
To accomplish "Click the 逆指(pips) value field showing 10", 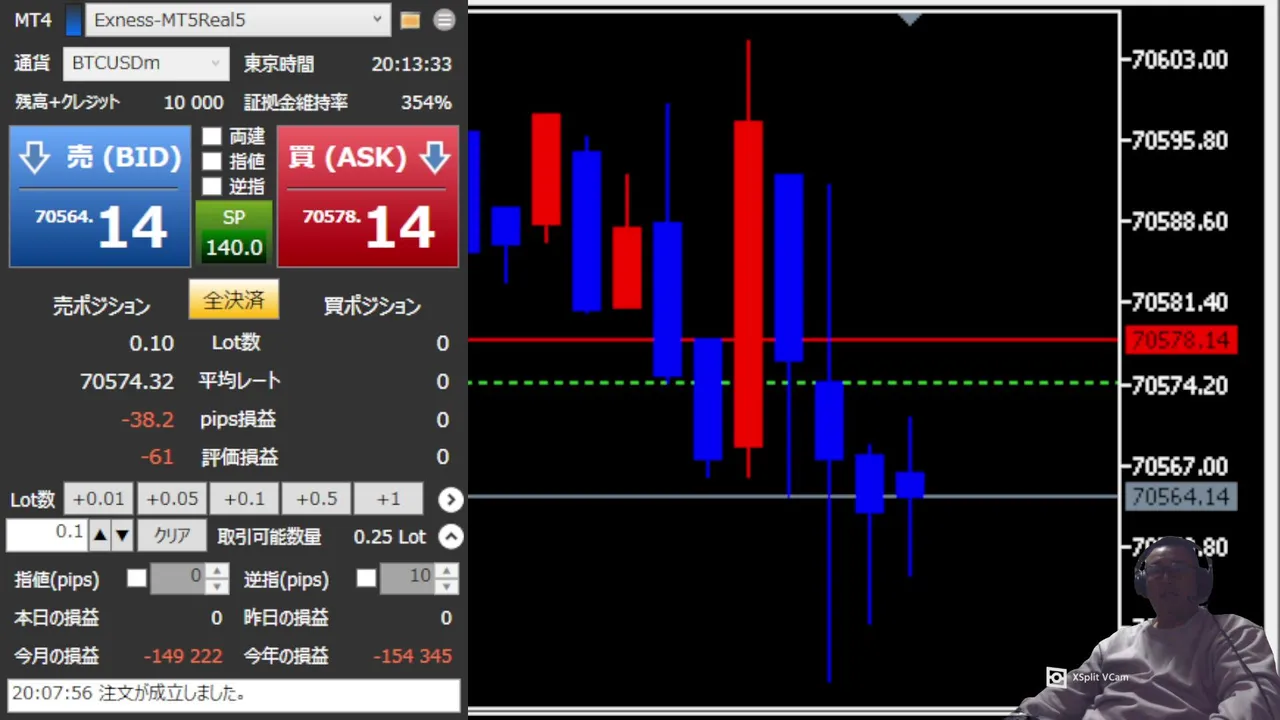I will (x=408, y=578).
